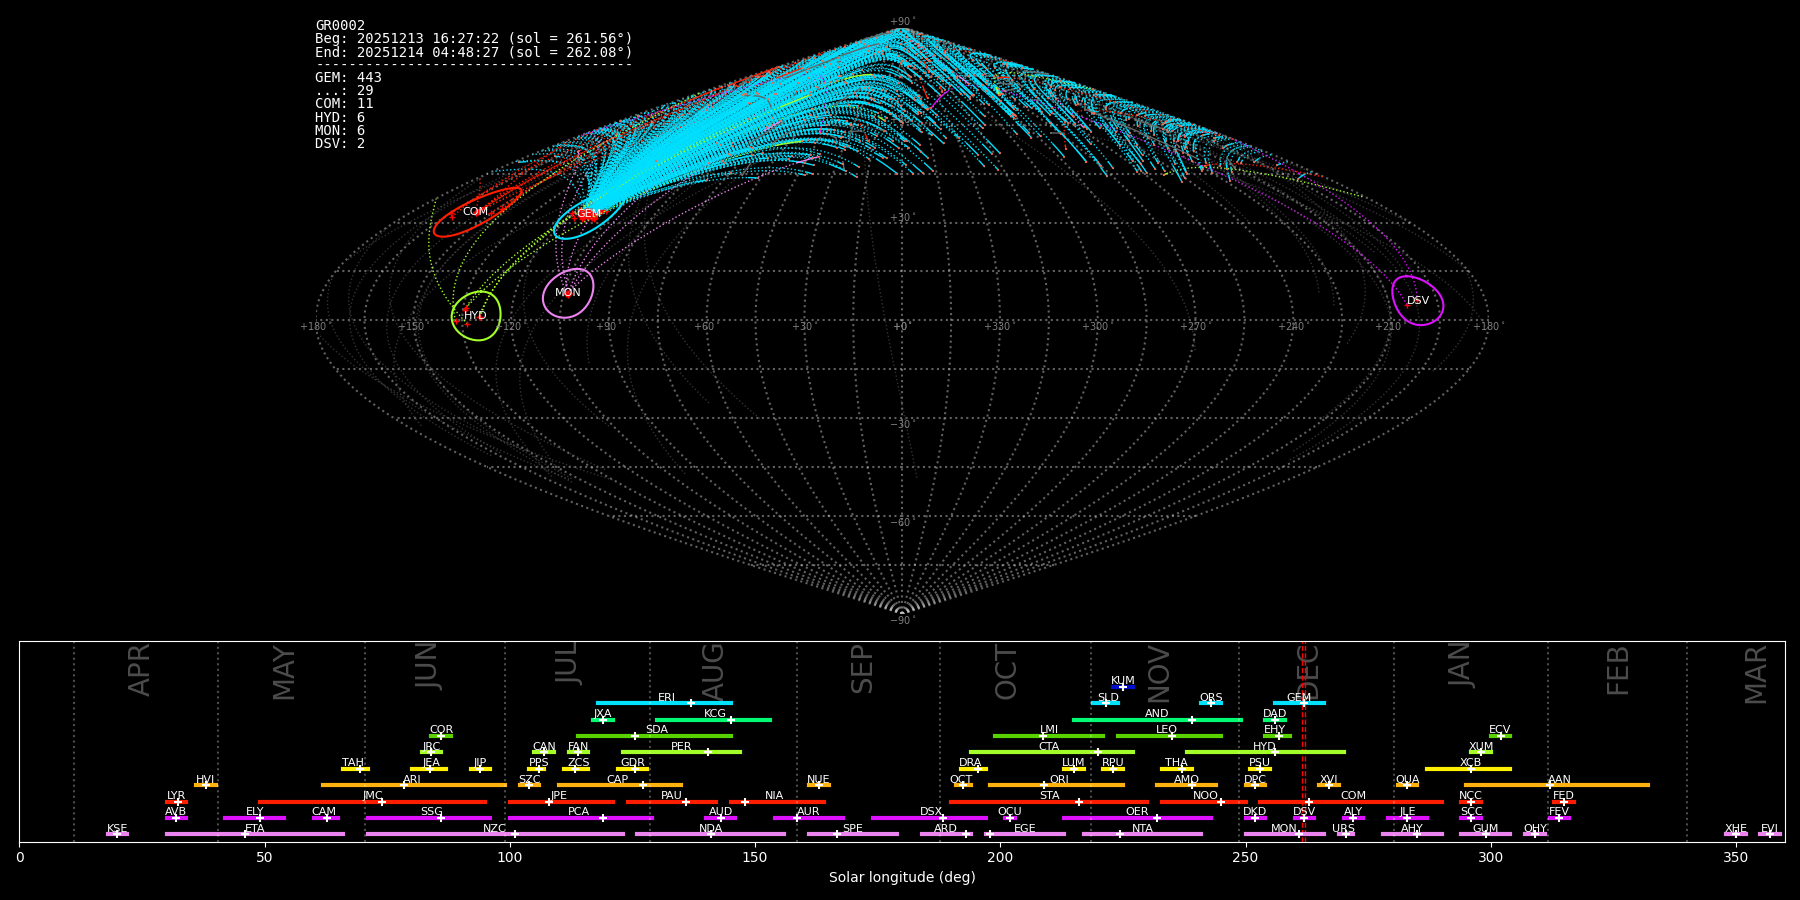Select the XCB shower label in the timeline

(x=1470, y=762)
